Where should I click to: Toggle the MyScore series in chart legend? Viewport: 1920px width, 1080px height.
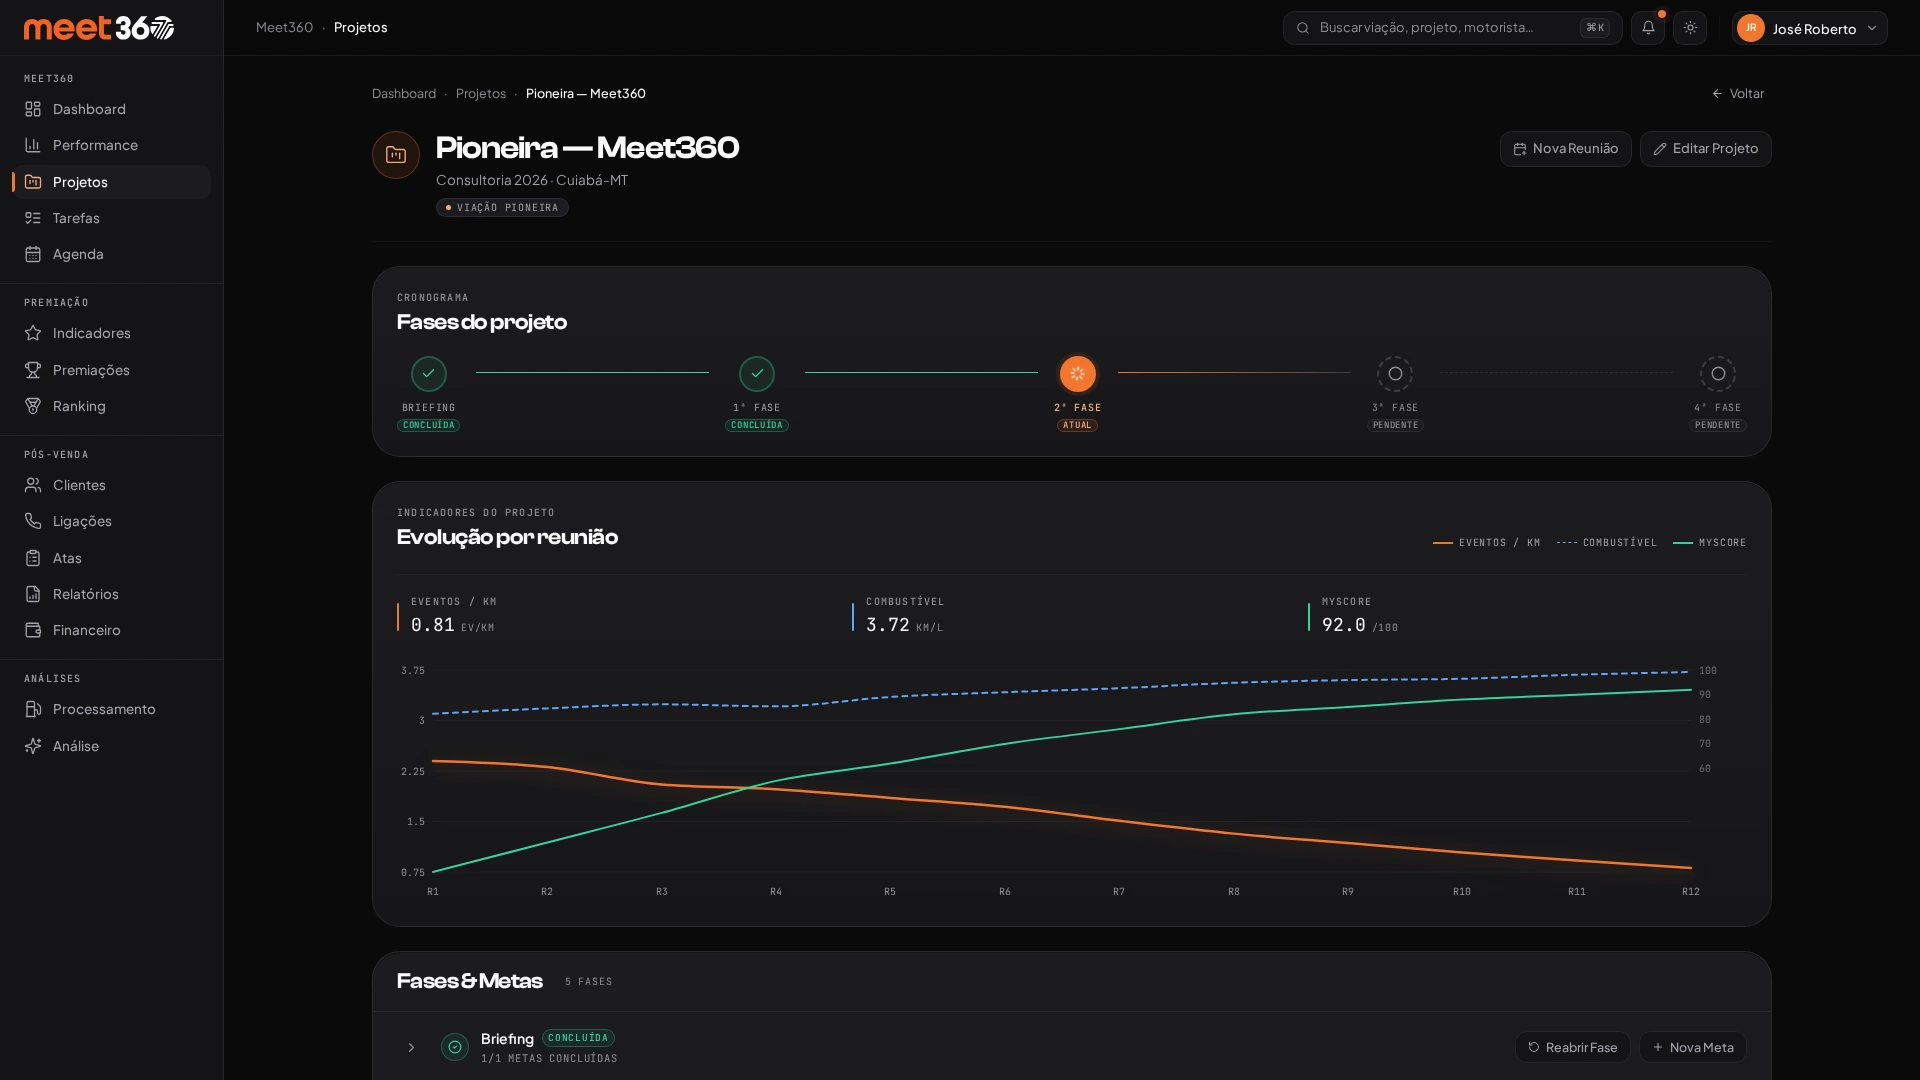(x=1709, y=543)
